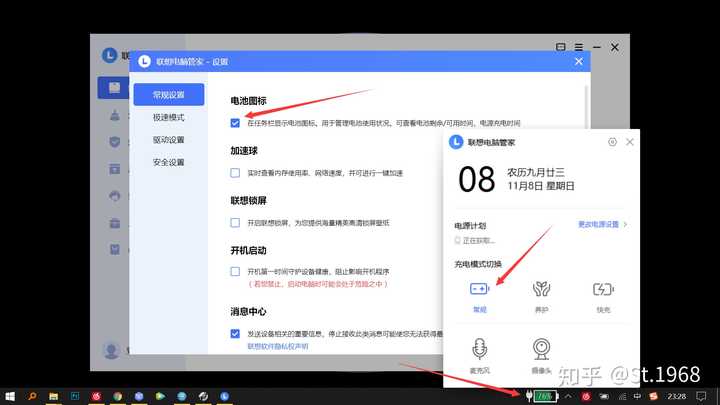
Task: Open the gear settings icon in battery popup
Action: coord(612,142)
